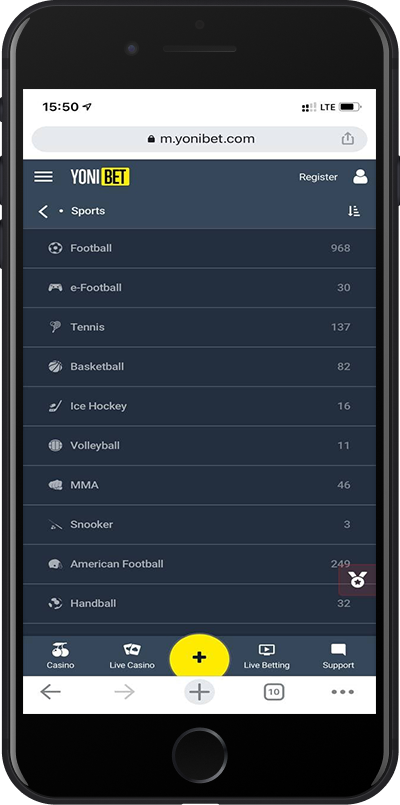Expand the Ice Hockey category
Image resolution: width=400 pixels, height=805 pixels.
199,406
